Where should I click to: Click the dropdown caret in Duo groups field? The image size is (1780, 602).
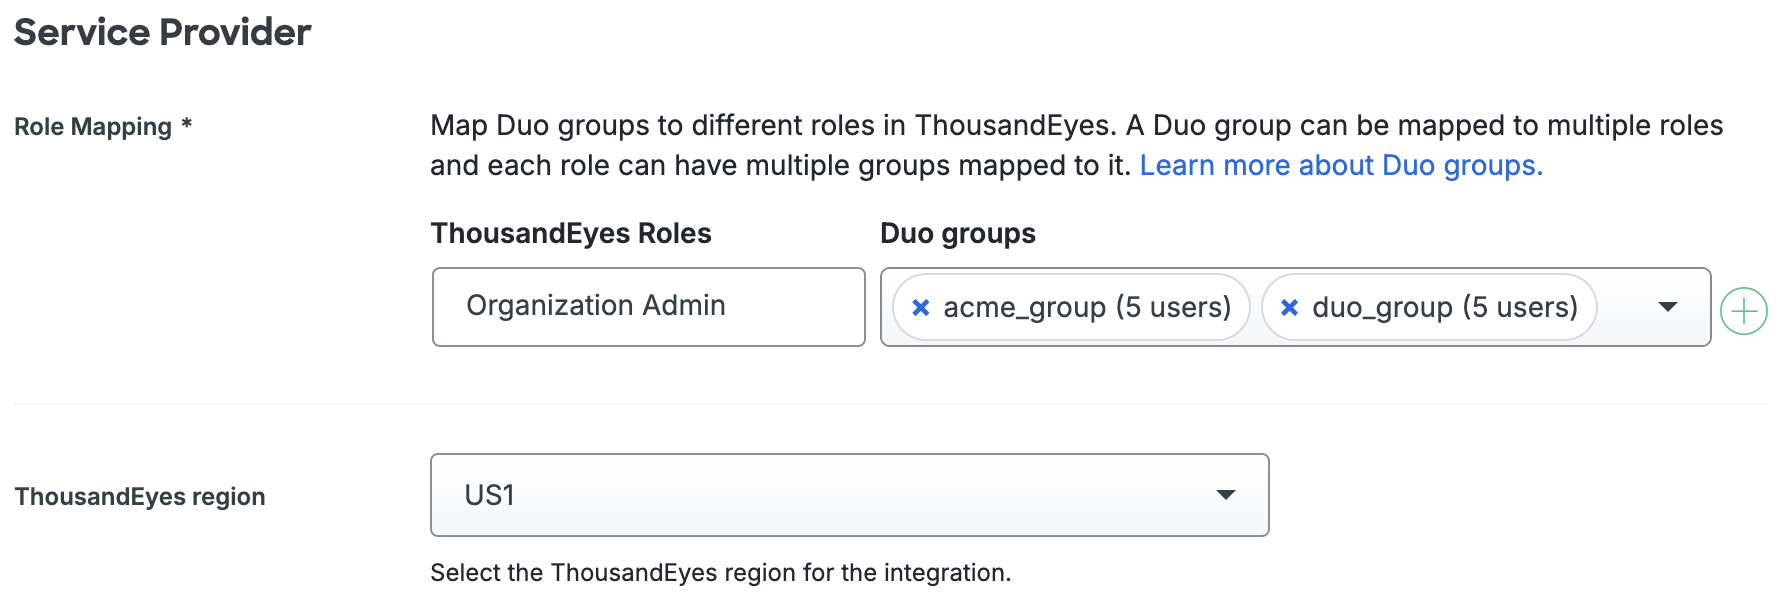pyautogui.click(x=1666, y=308)
